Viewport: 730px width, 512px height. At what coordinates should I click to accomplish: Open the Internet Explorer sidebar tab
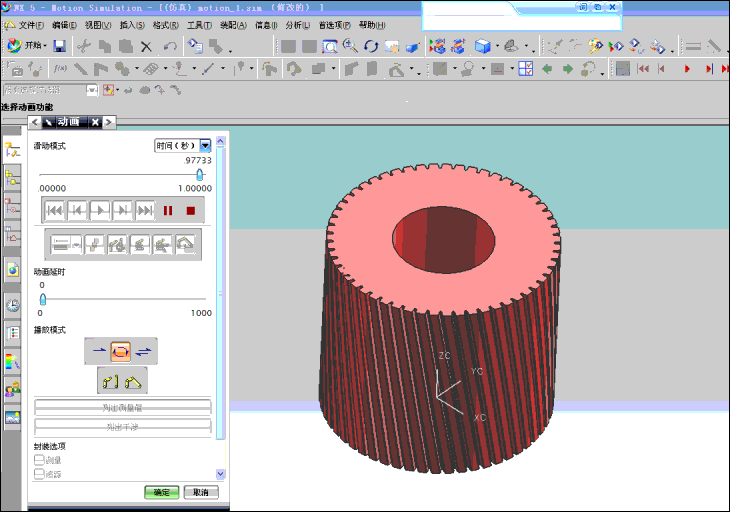pyautogui.click(x=13, y=269)
